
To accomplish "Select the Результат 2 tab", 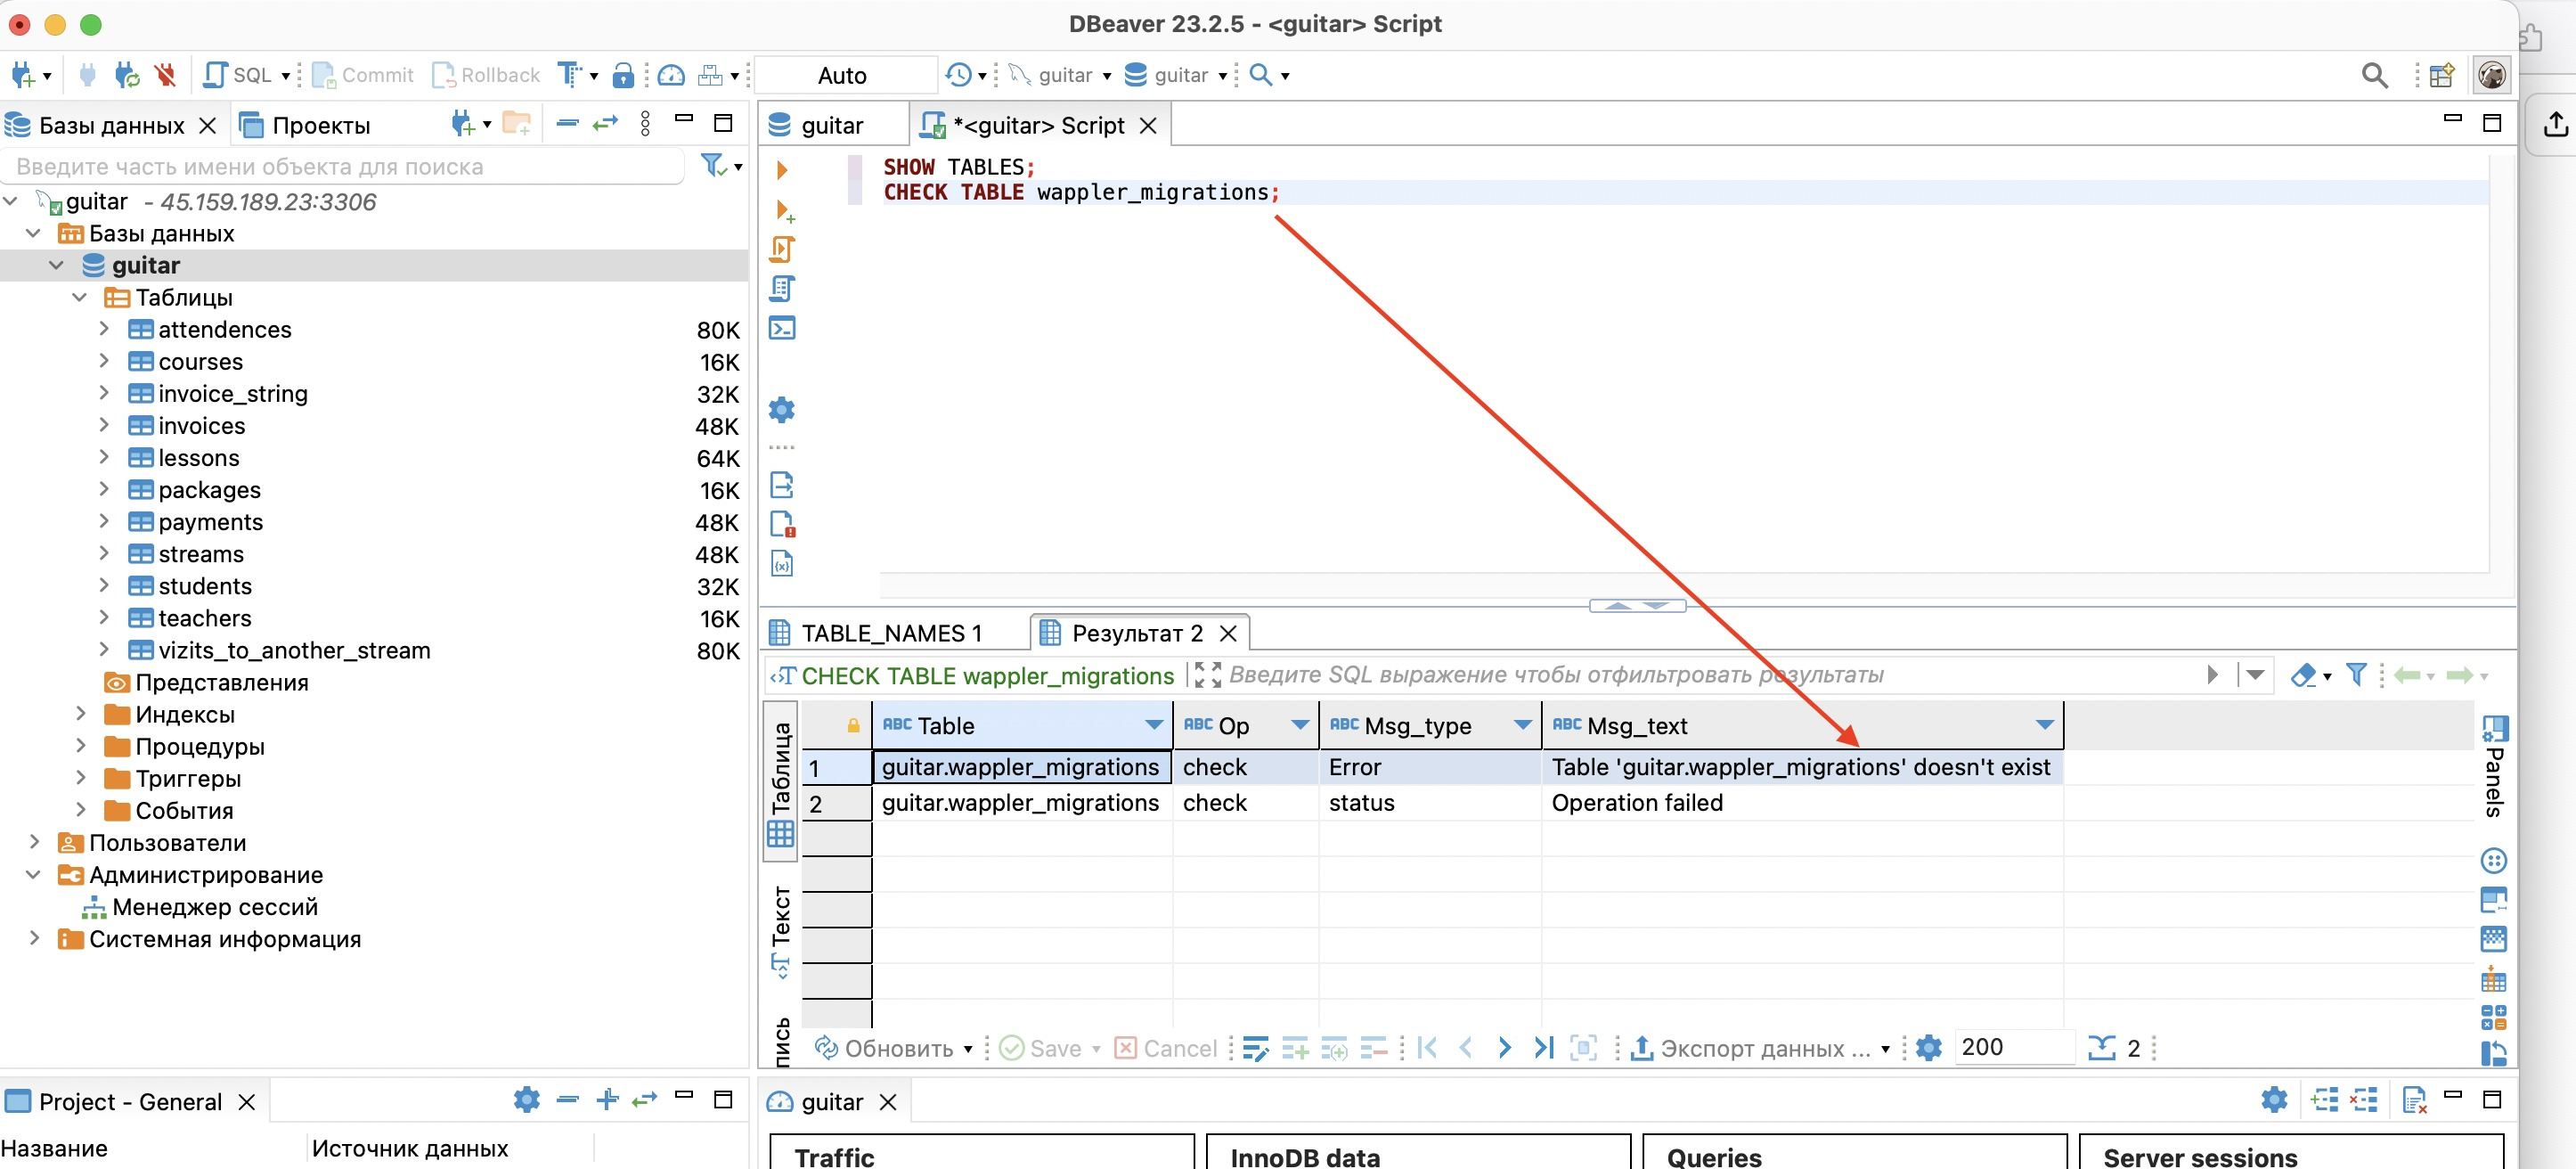I will tap(1137, 633).
